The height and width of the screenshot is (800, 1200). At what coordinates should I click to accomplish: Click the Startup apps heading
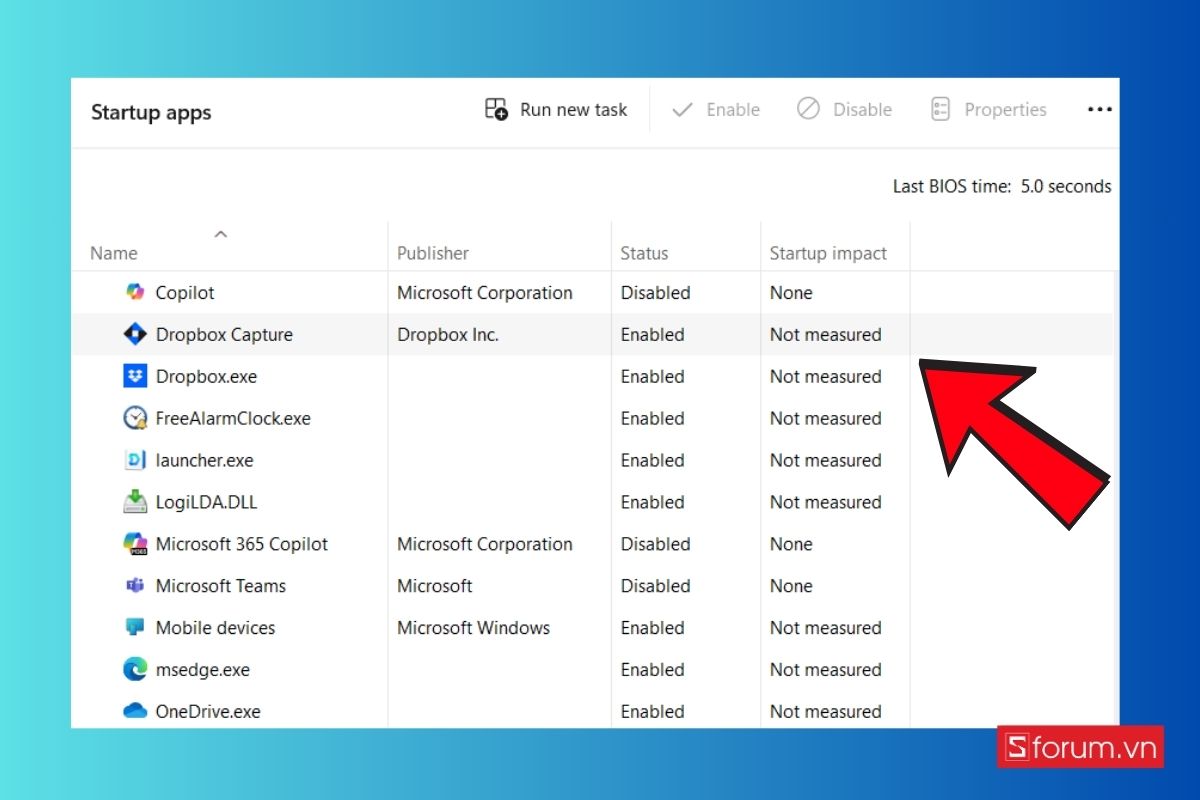(151, 113)
